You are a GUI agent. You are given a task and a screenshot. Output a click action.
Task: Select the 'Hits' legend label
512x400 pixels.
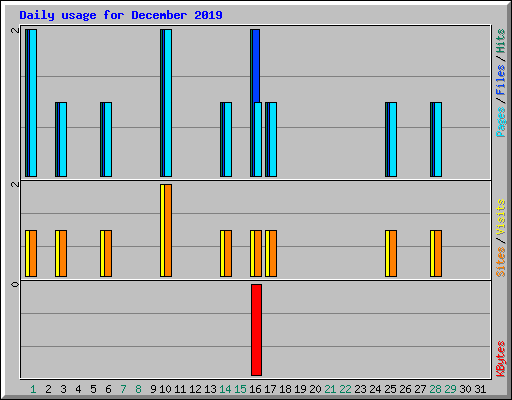tap(500, 41)
